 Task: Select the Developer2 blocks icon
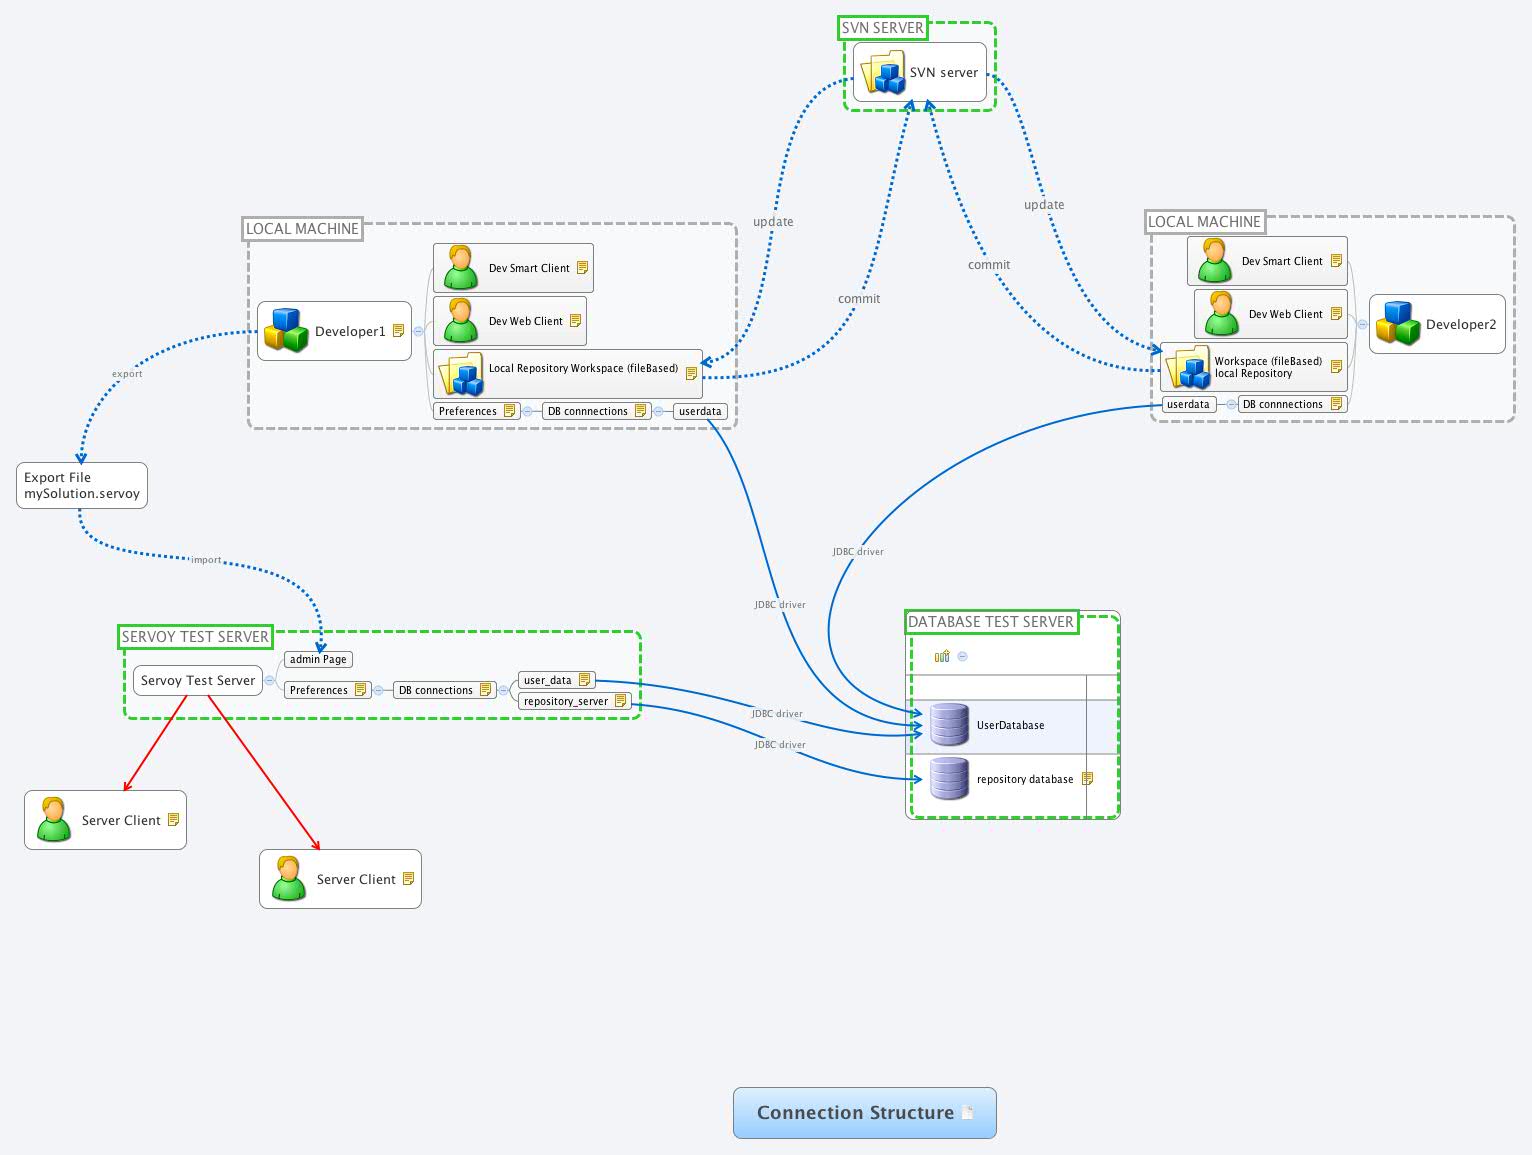pos(1398,324)
